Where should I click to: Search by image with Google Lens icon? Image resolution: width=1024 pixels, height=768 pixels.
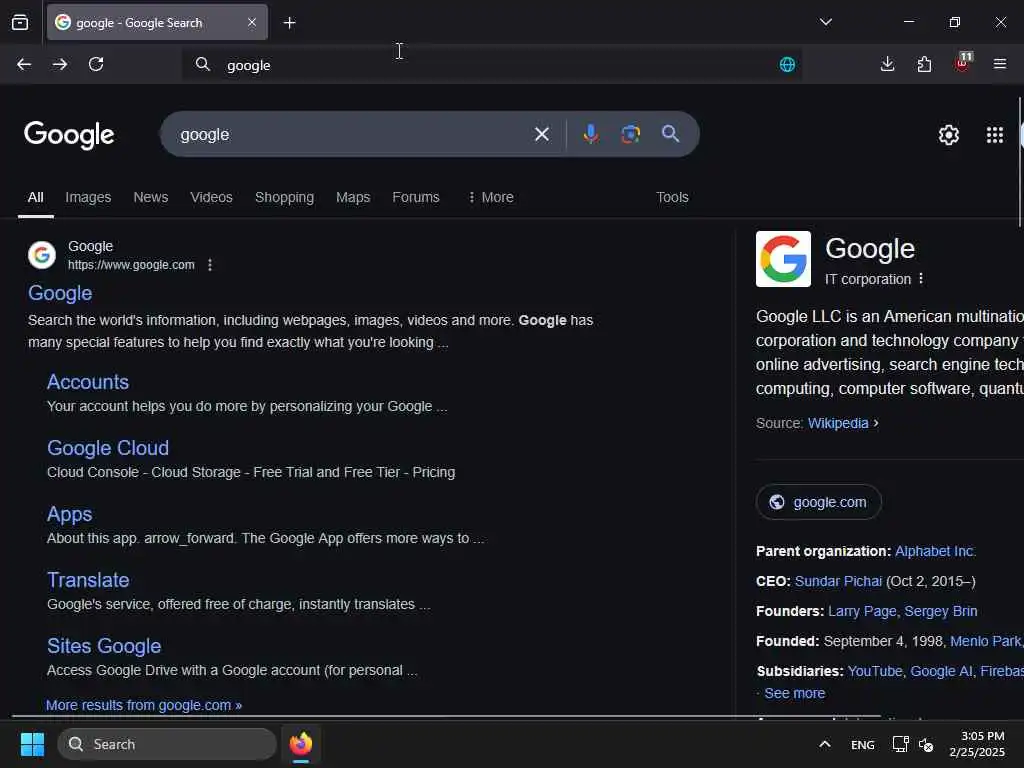point(630,135)
